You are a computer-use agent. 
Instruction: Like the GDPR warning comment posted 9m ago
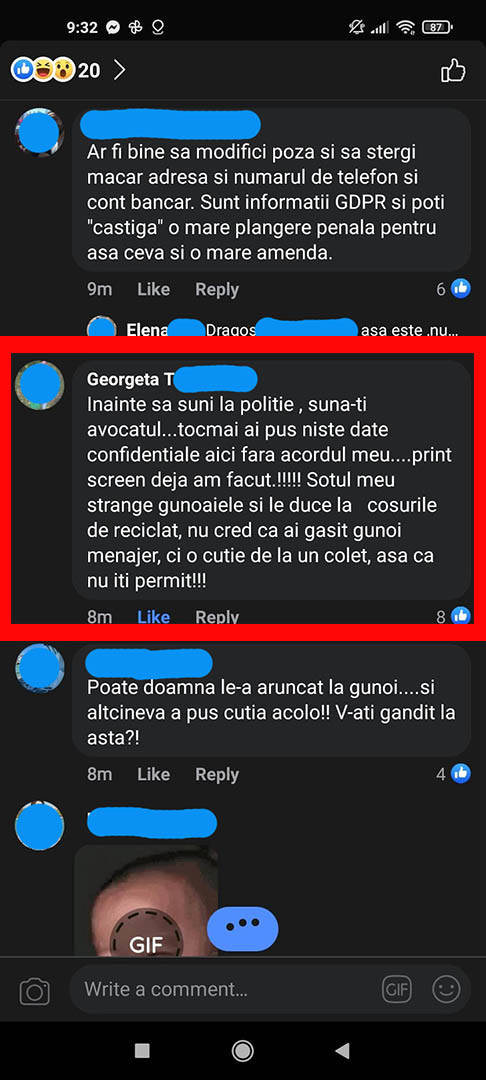[x=154, y=289]
